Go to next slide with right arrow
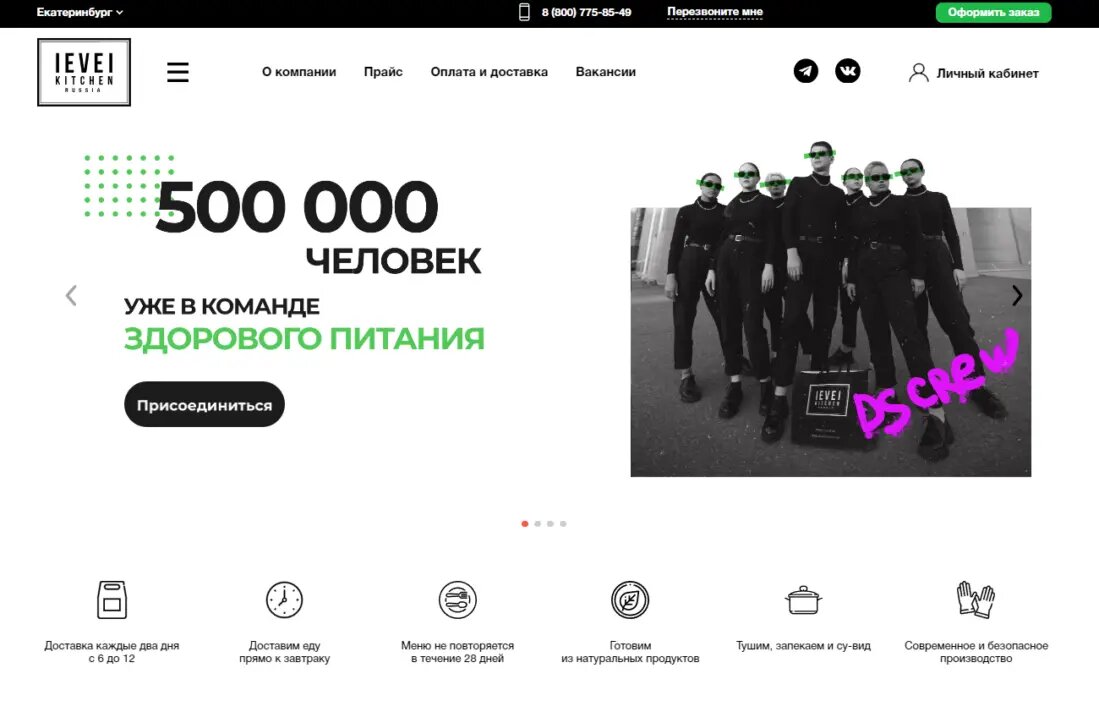 pyautogui.click(x=1017, y=296)
